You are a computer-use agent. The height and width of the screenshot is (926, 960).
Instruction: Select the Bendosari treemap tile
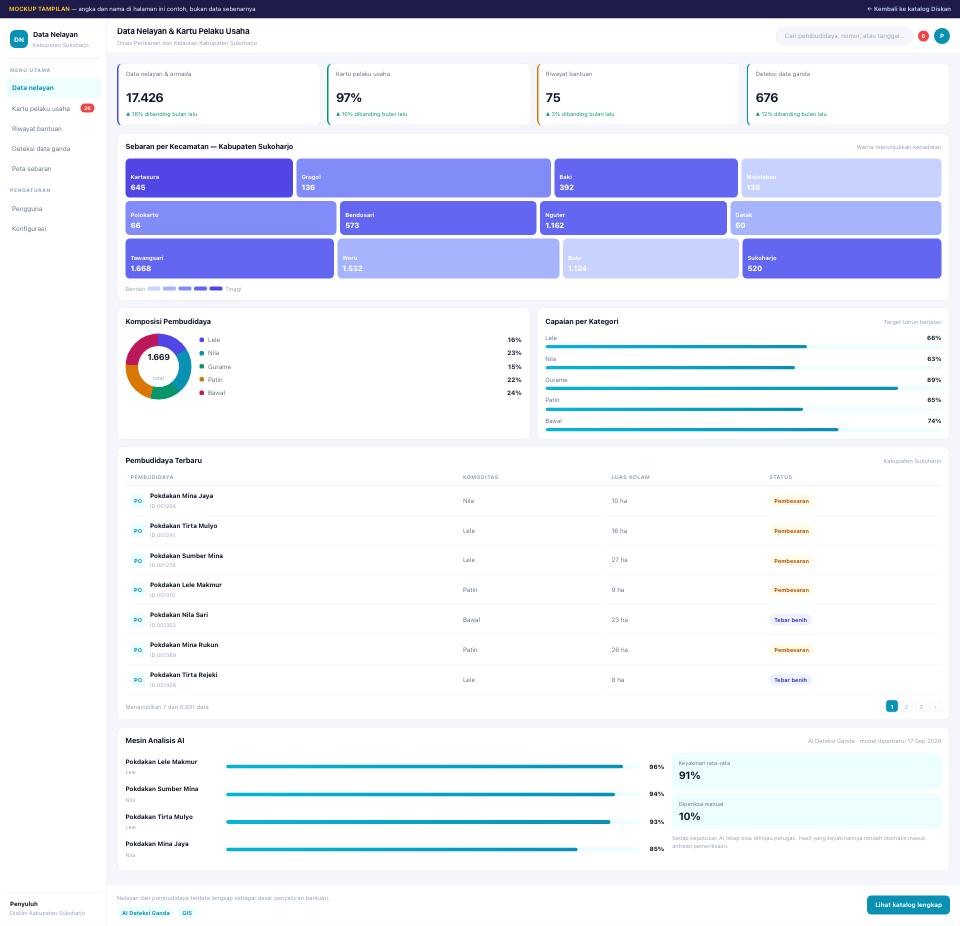pyautogui.click(x=438, y=218)
